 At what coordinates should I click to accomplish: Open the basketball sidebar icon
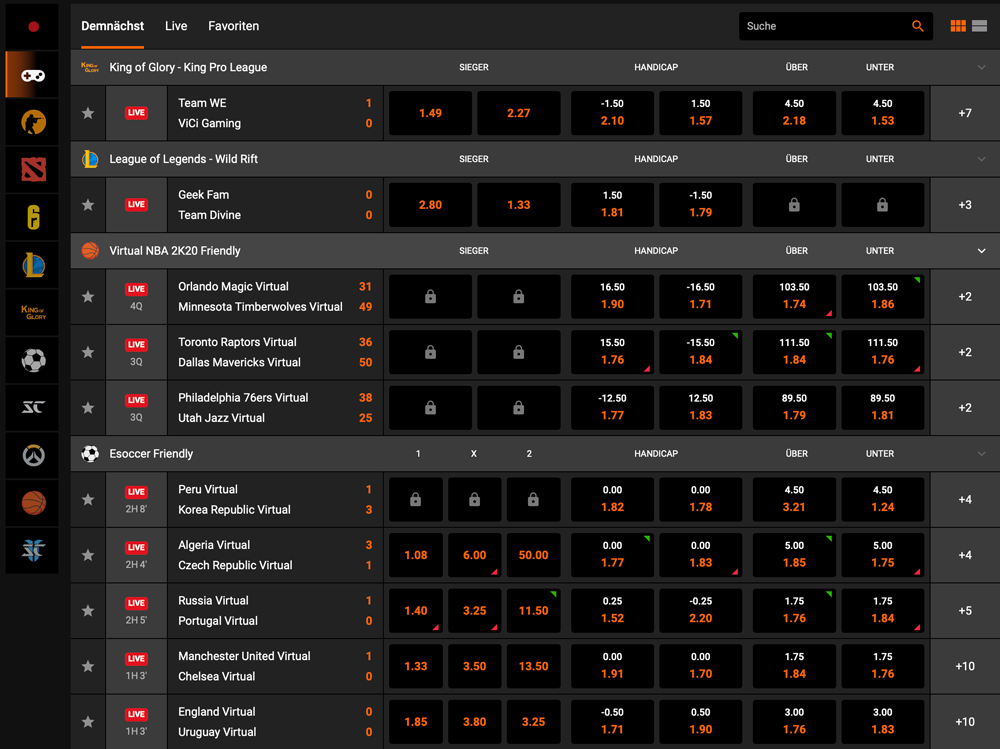pos(33,503)
